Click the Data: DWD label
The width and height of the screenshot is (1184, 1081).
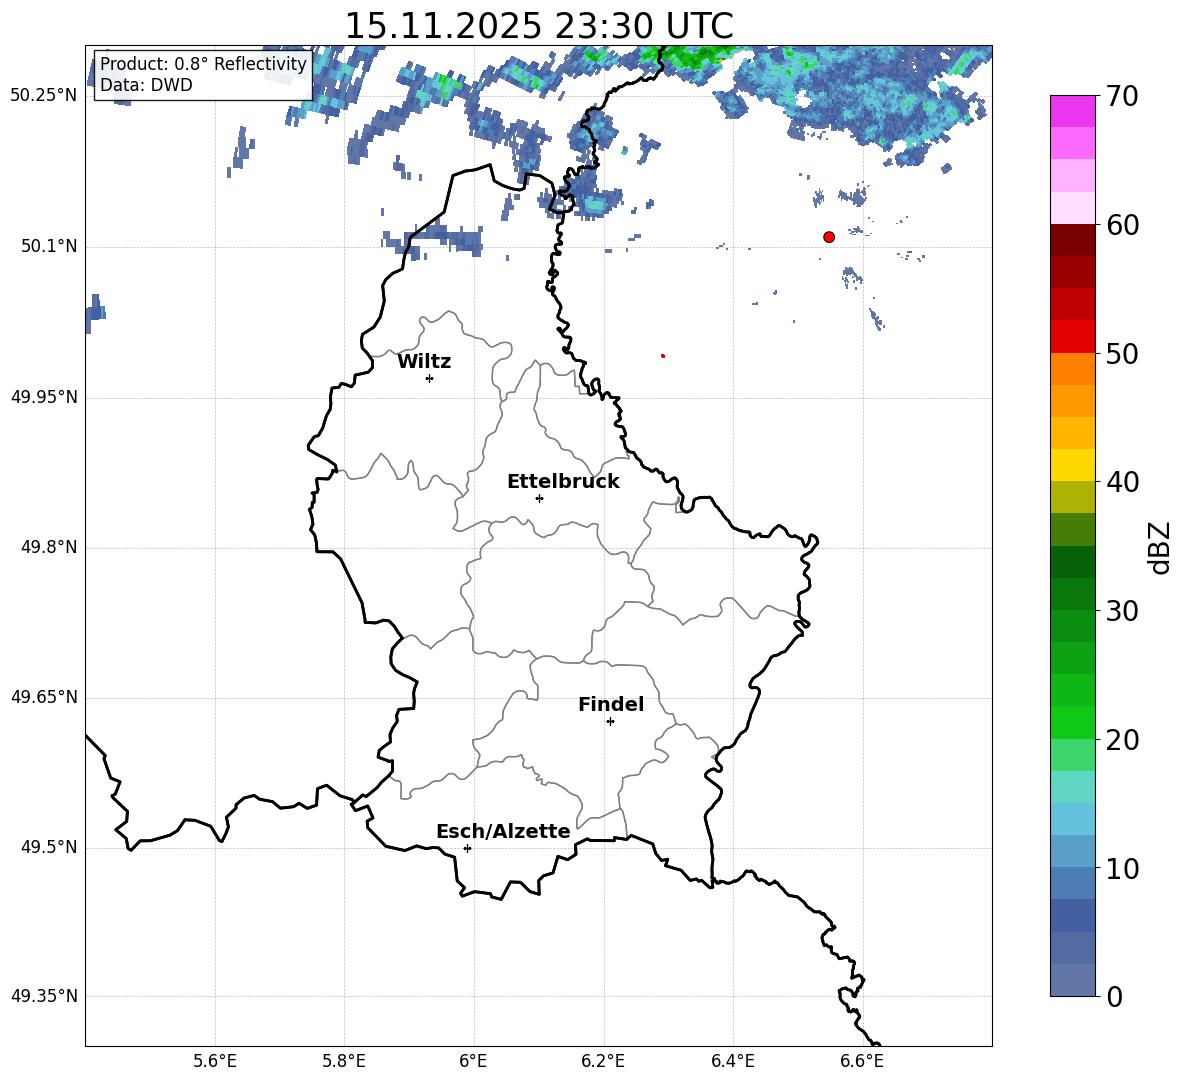[x=146, y=85]
